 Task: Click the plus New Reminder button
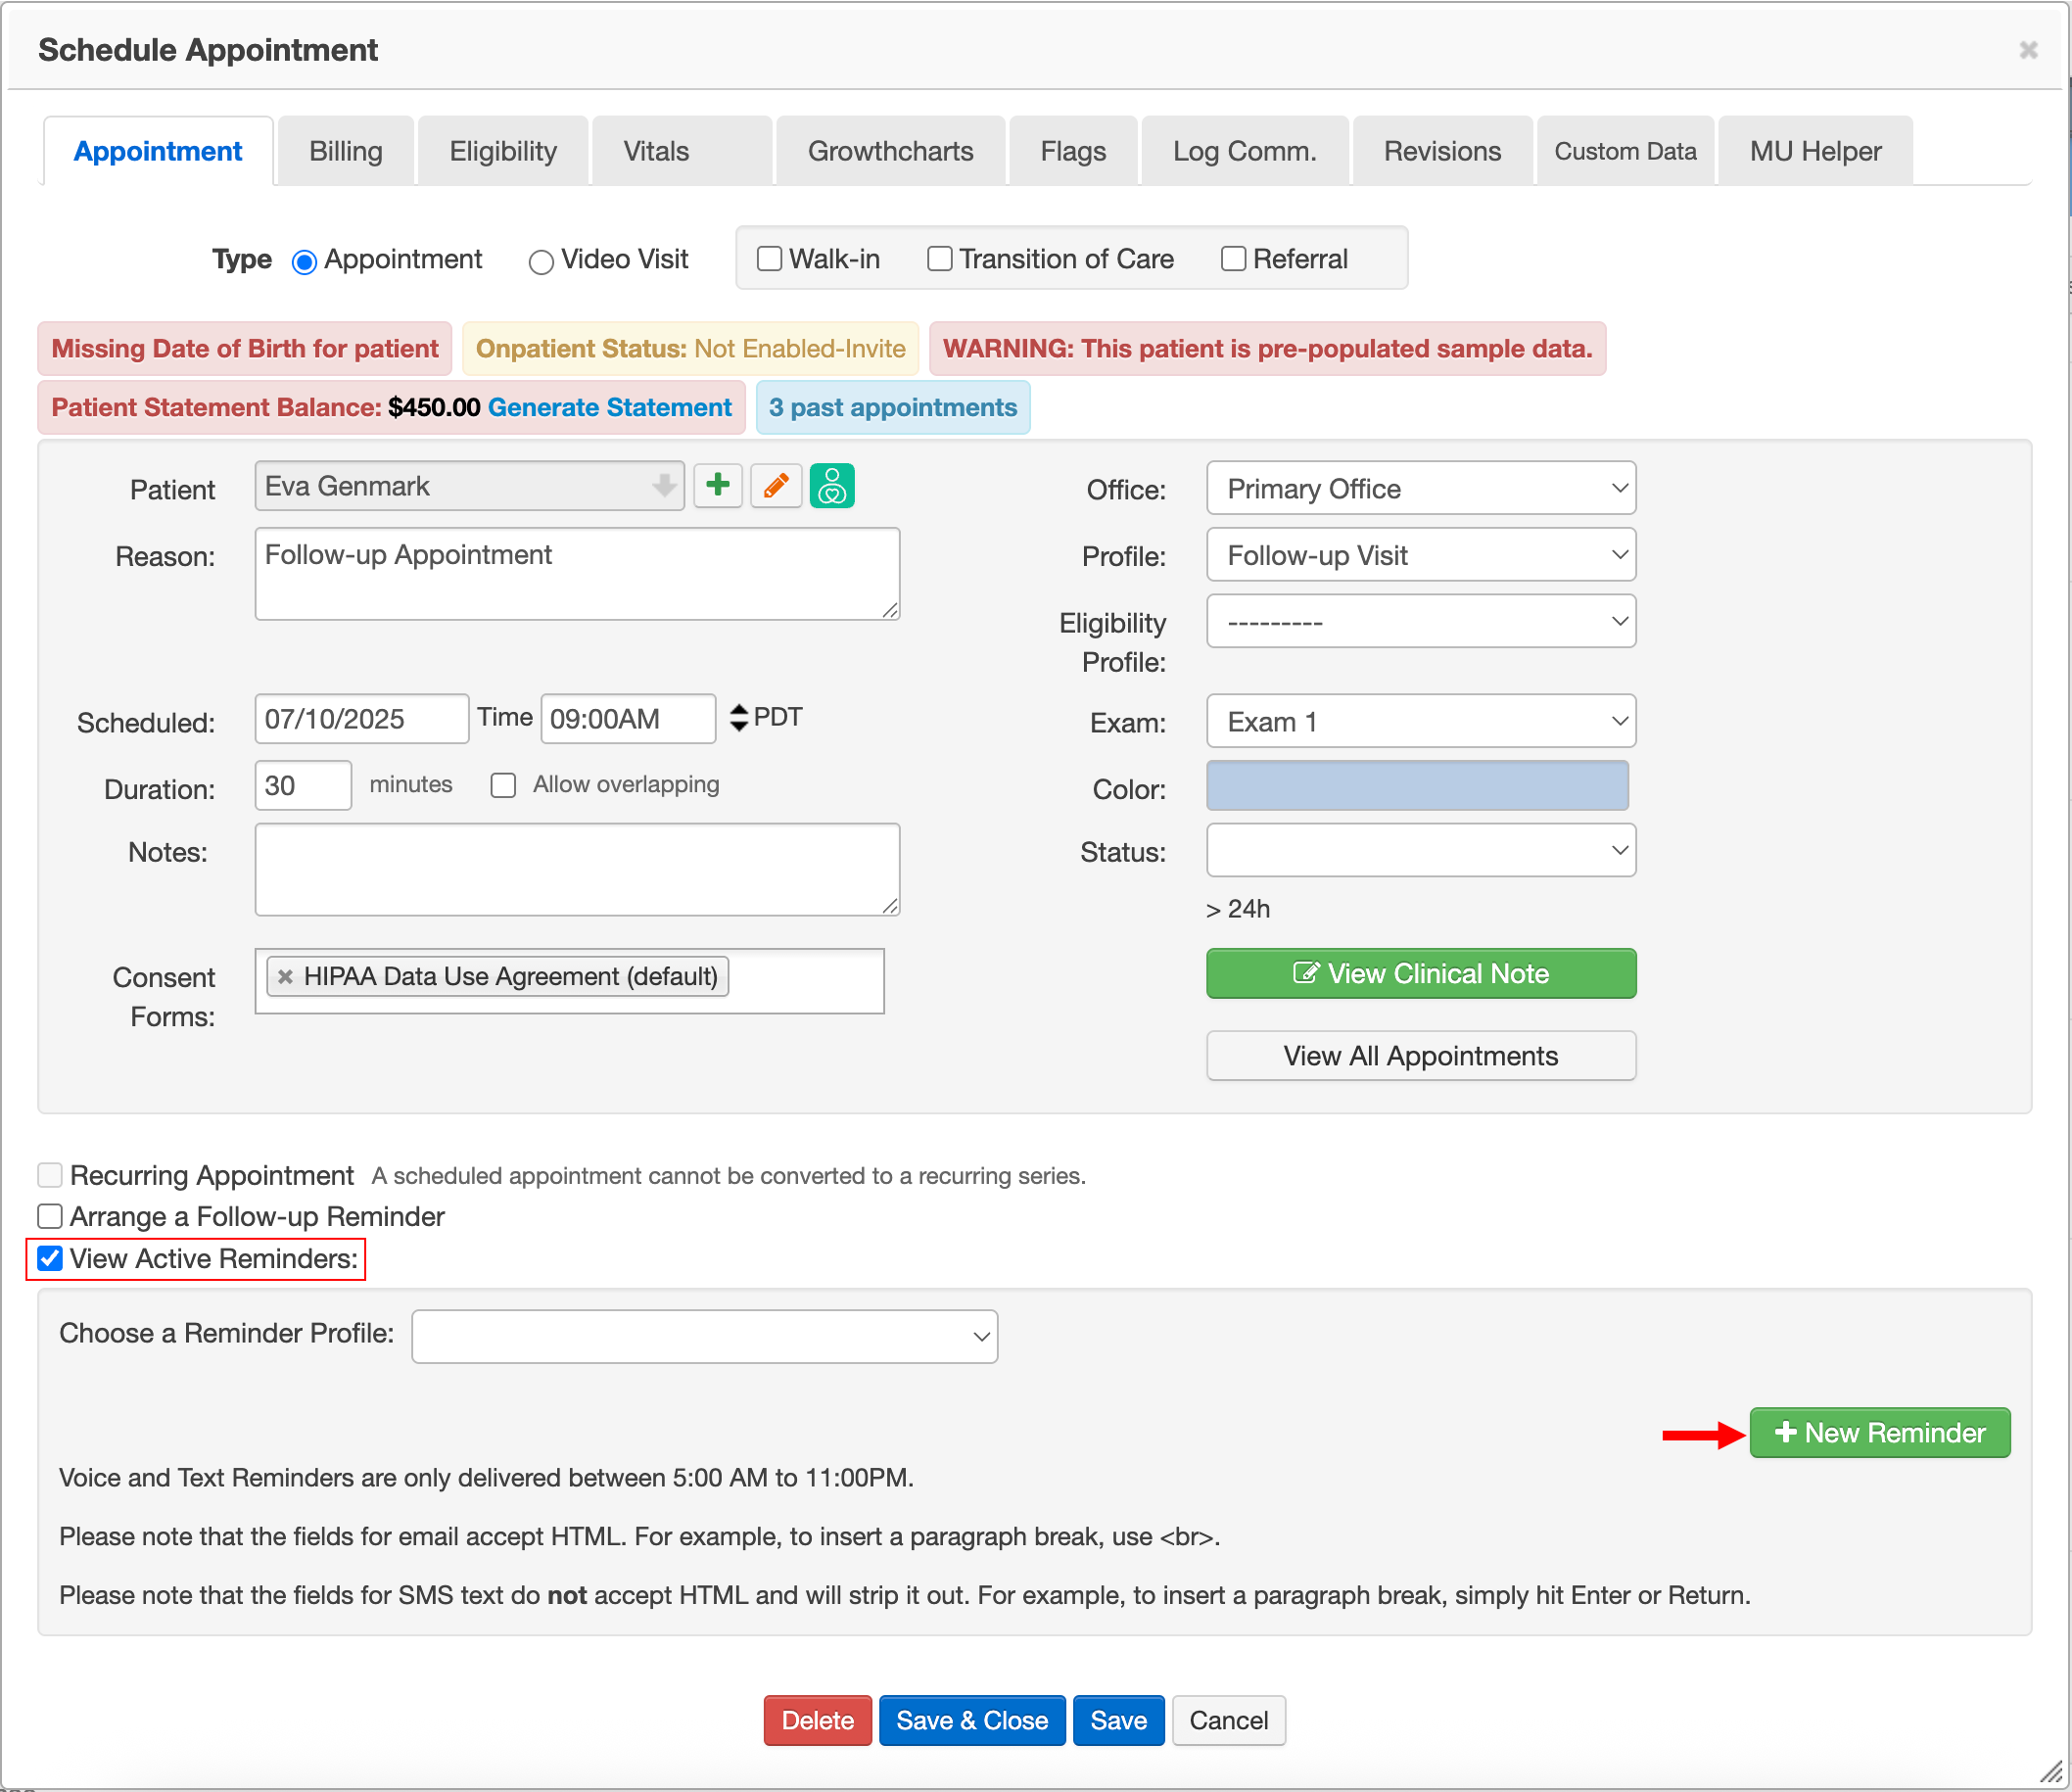(x=1879, y=1433)
